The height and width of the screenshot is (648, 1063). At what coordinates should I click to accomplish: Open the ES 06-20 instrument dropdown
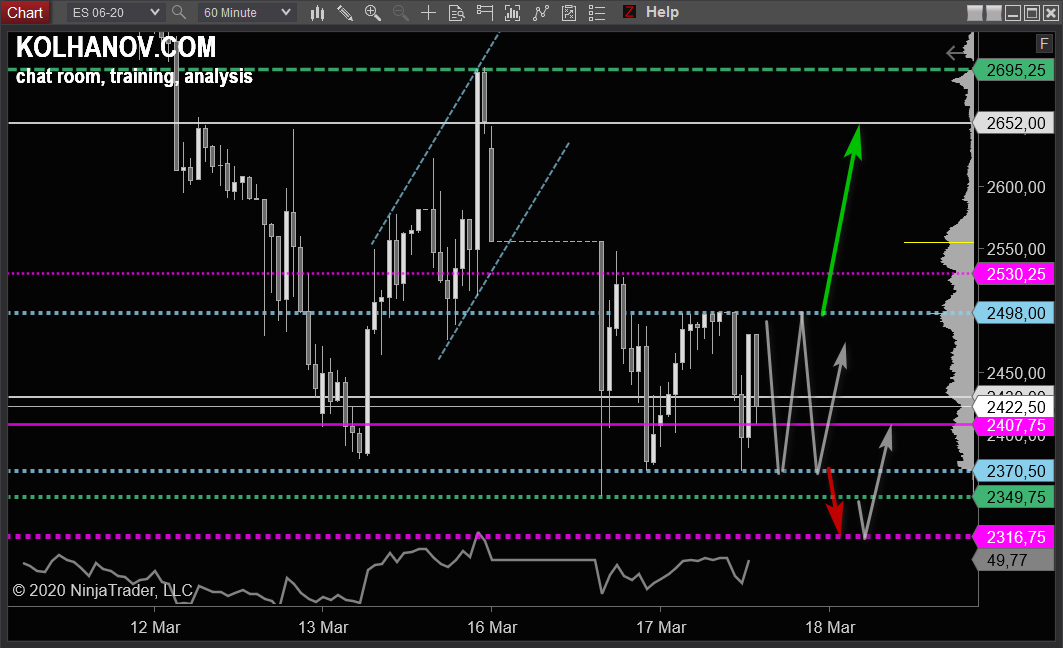click(116, 12)
